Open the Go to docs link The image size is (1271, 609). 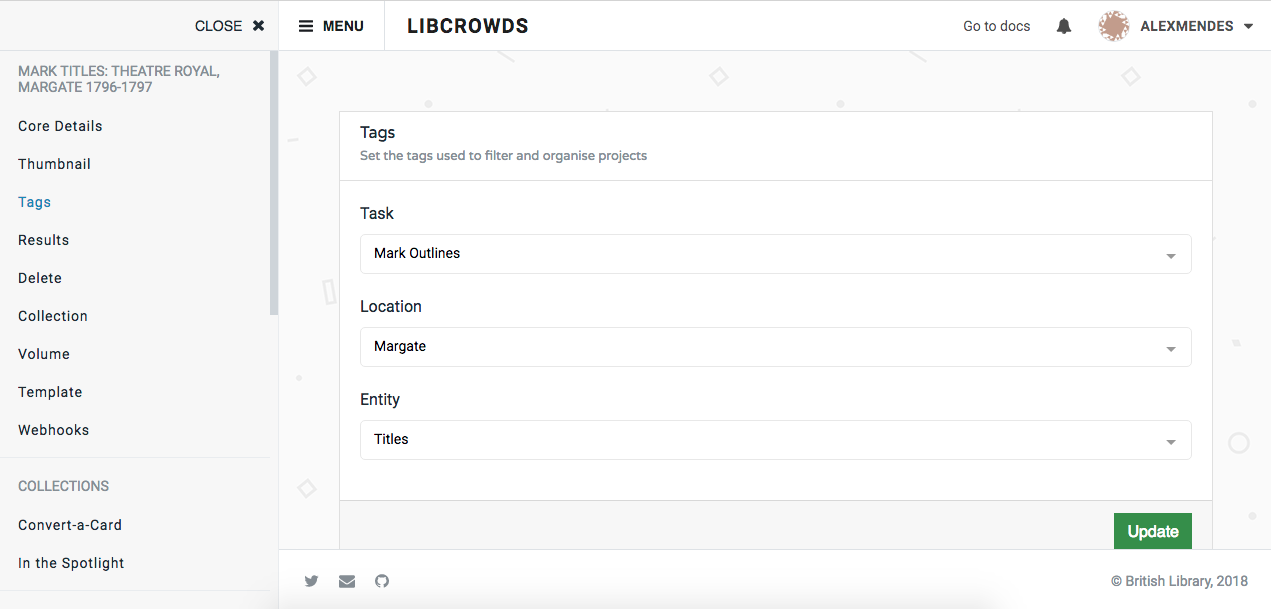(x=996, y=25)
